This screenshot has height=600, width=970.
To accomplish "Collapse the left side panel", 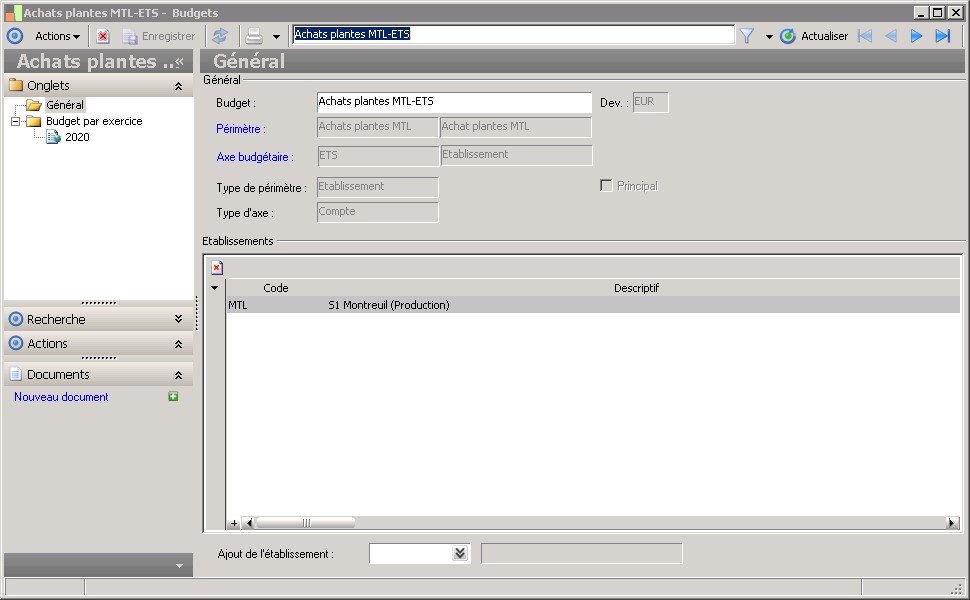I will (179, 61).
